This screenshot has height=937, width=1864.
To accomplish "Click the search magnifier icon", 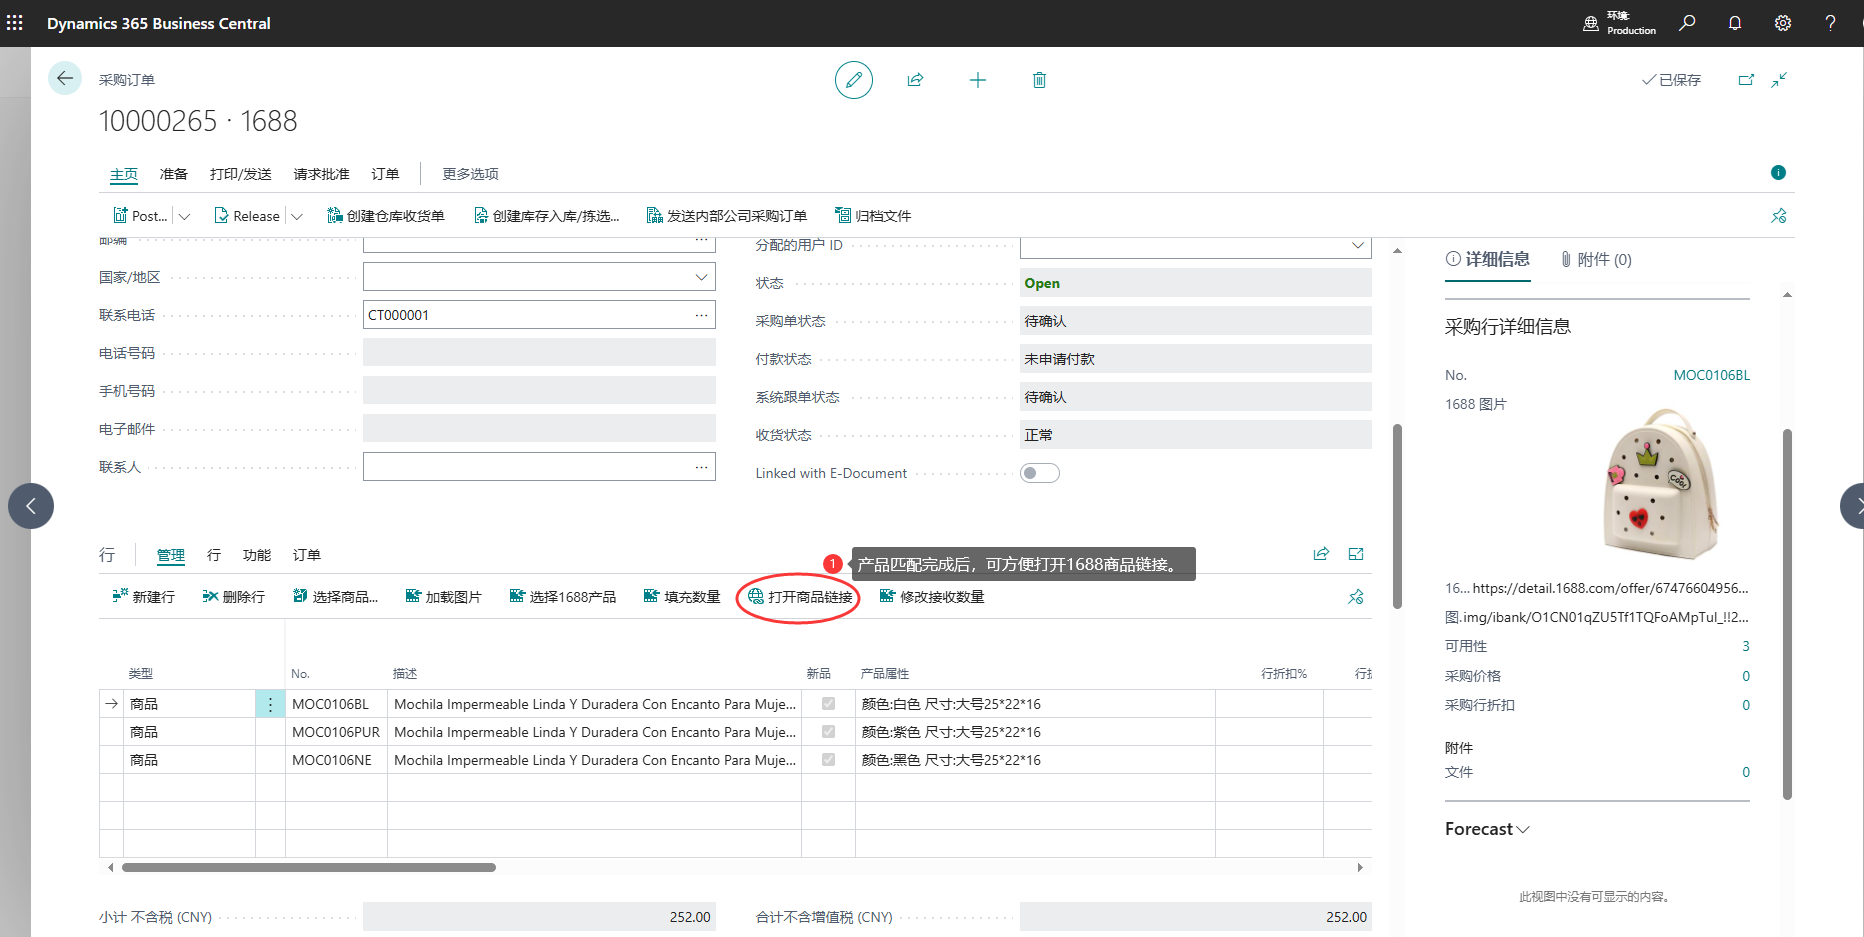I will pyautogui.click(x=1687, y=23).
